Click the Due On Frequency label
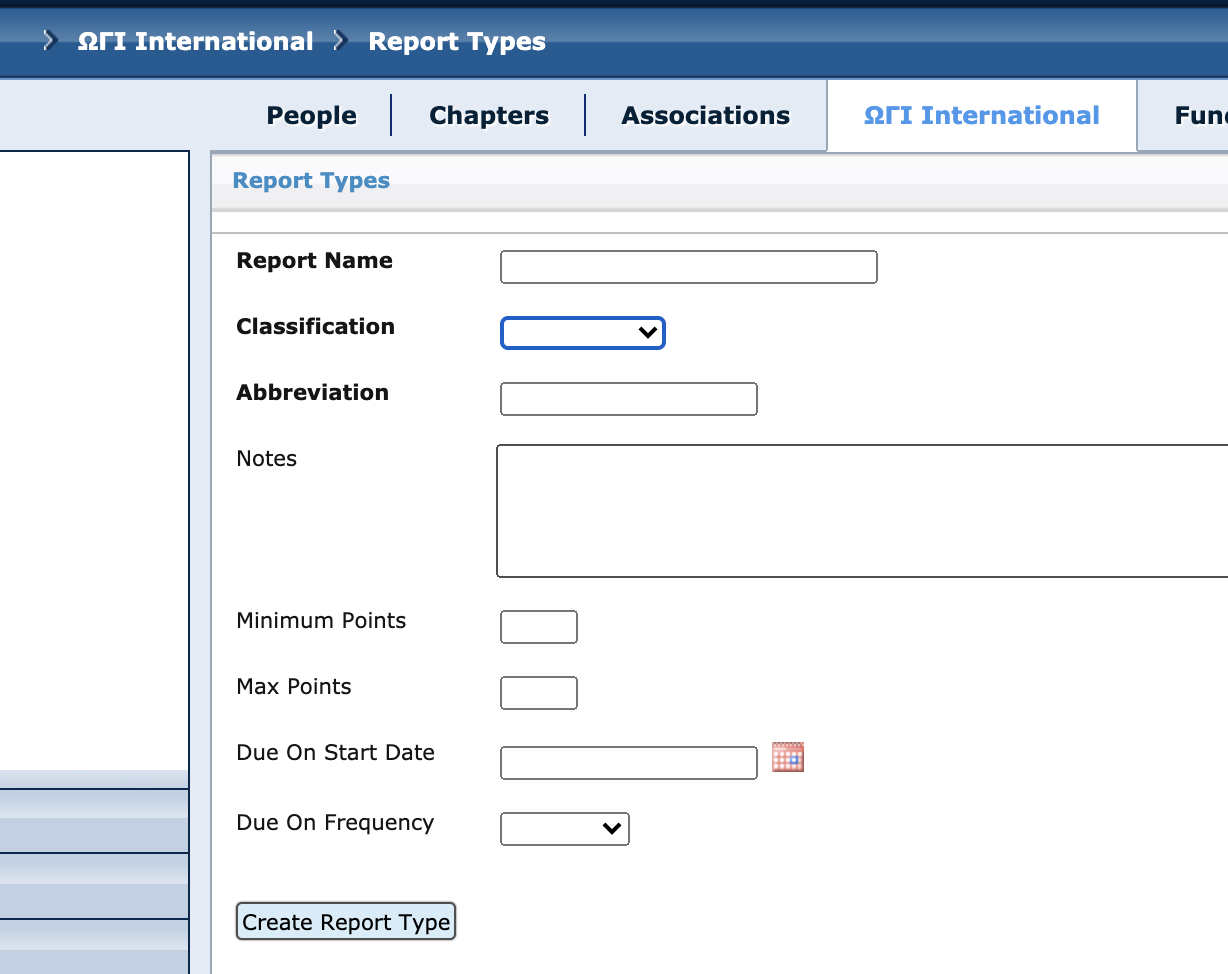The image size is (1228, 974). click(x=335, y=823)
